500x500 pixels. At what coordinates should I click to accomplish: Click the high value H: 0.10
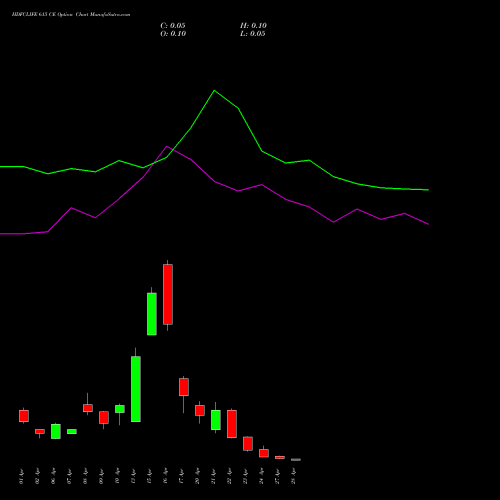click(x=253, y=26)
